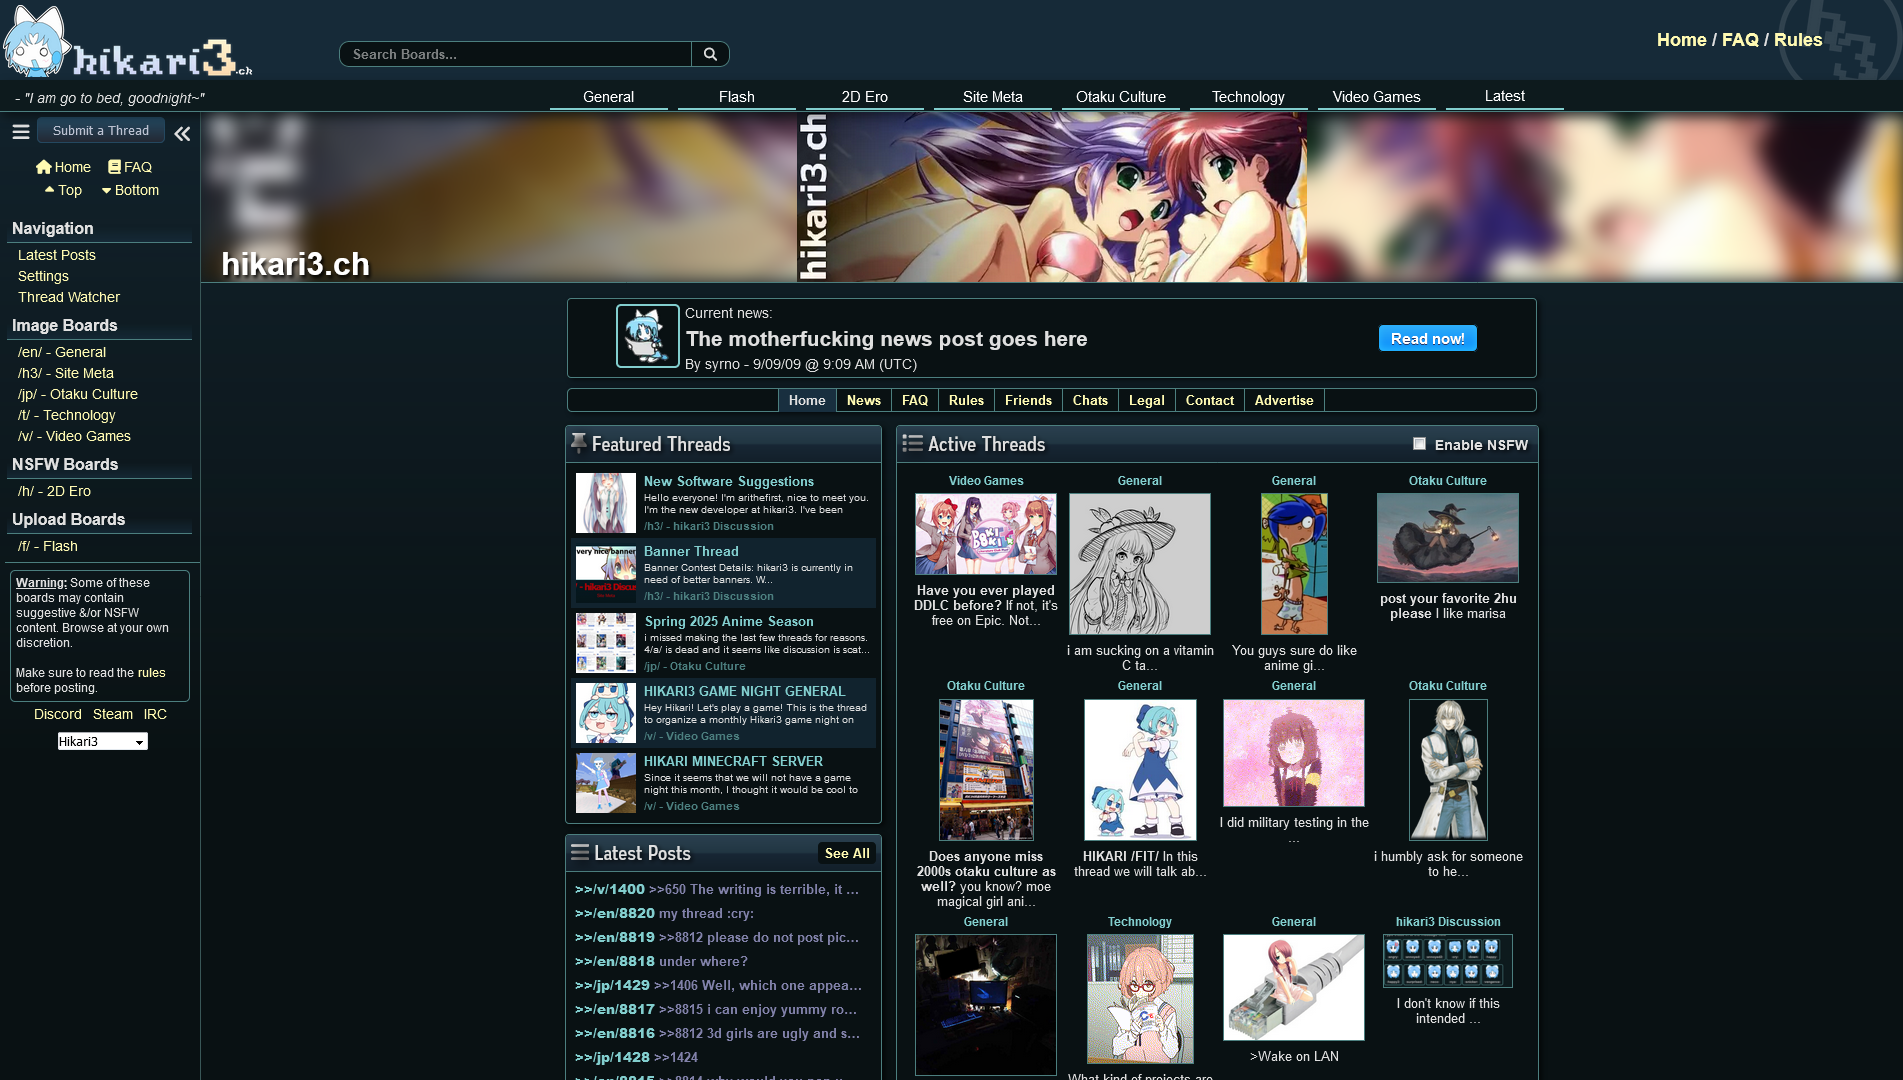
Task: Click the hikari3 mascot logo
Action: click(x=38, y=44)
